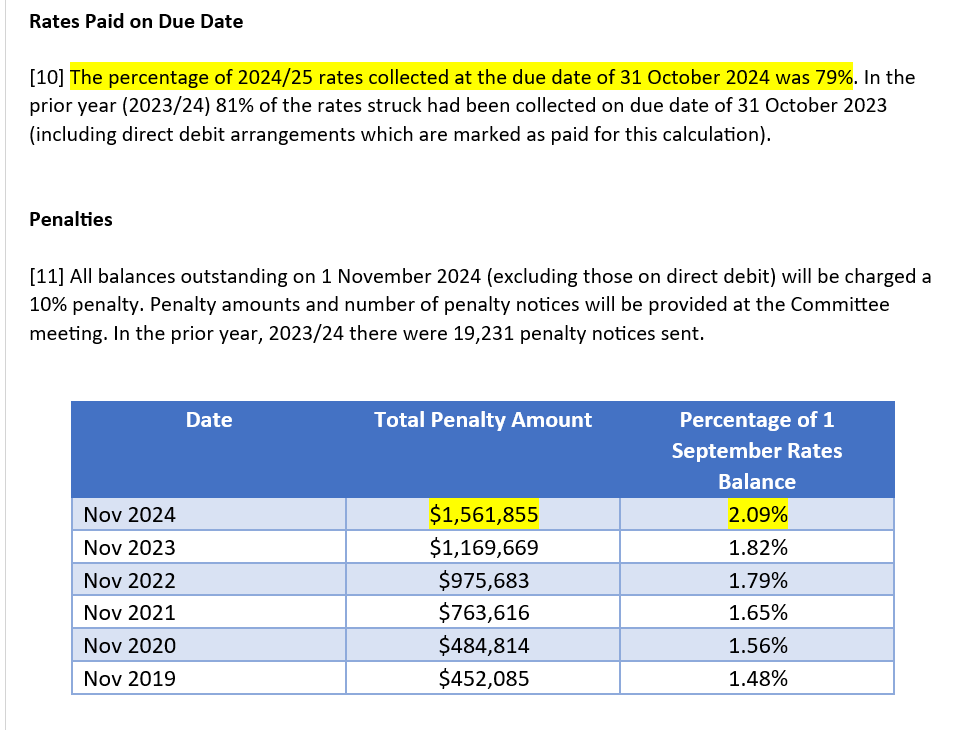The image size is (954, 730).
Task: Click the "Penalties" heading
Action: [71, 219]
